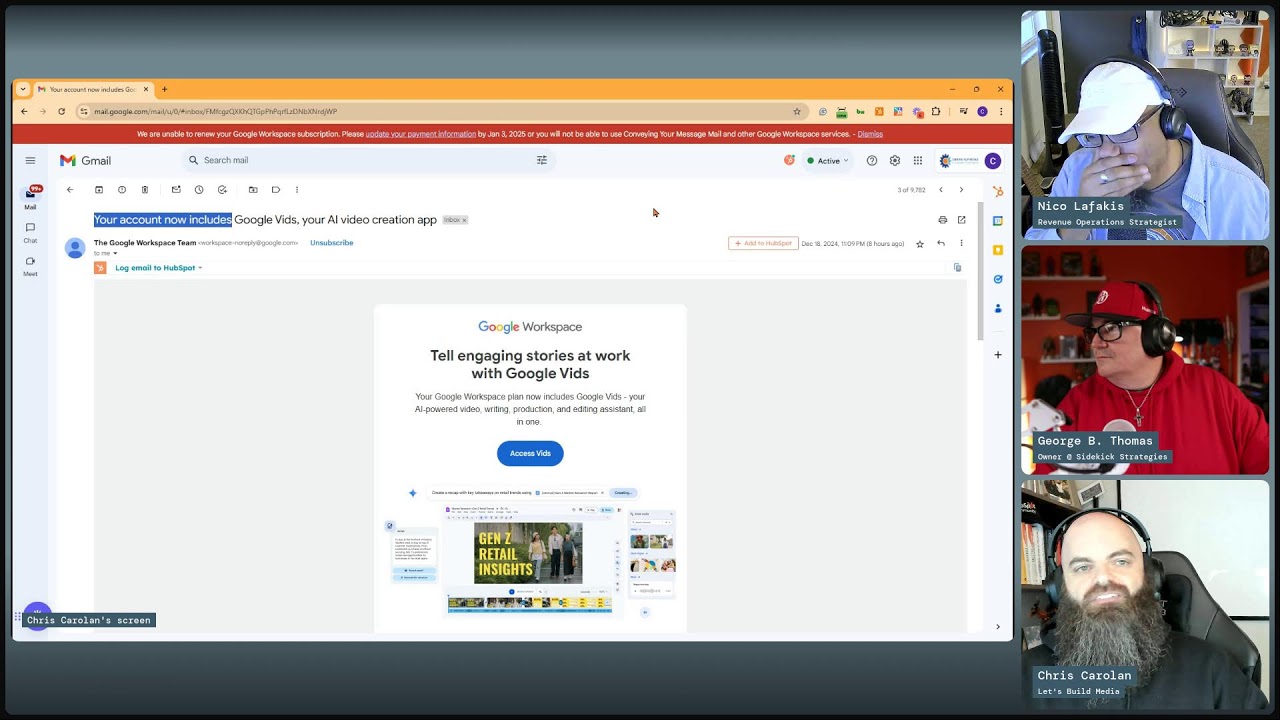
Task: Open Google Tasks side panel
Action: click(x=998, y=279)
